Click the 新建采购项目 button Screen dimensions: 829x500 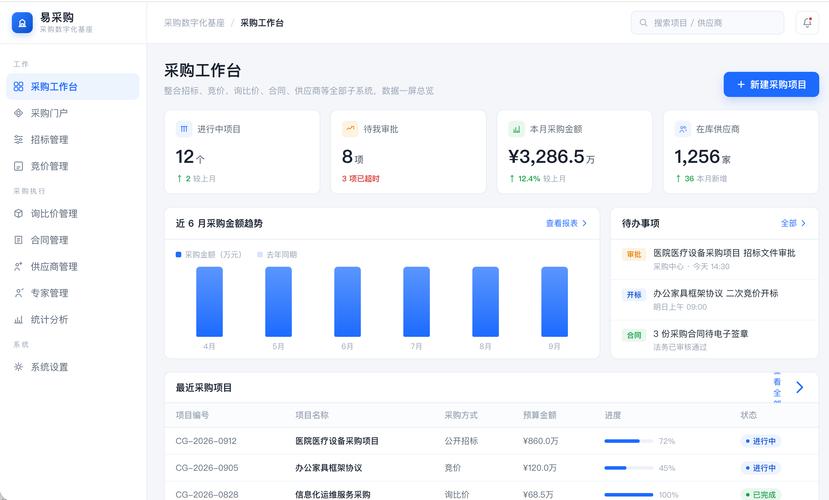coord(771,85)
